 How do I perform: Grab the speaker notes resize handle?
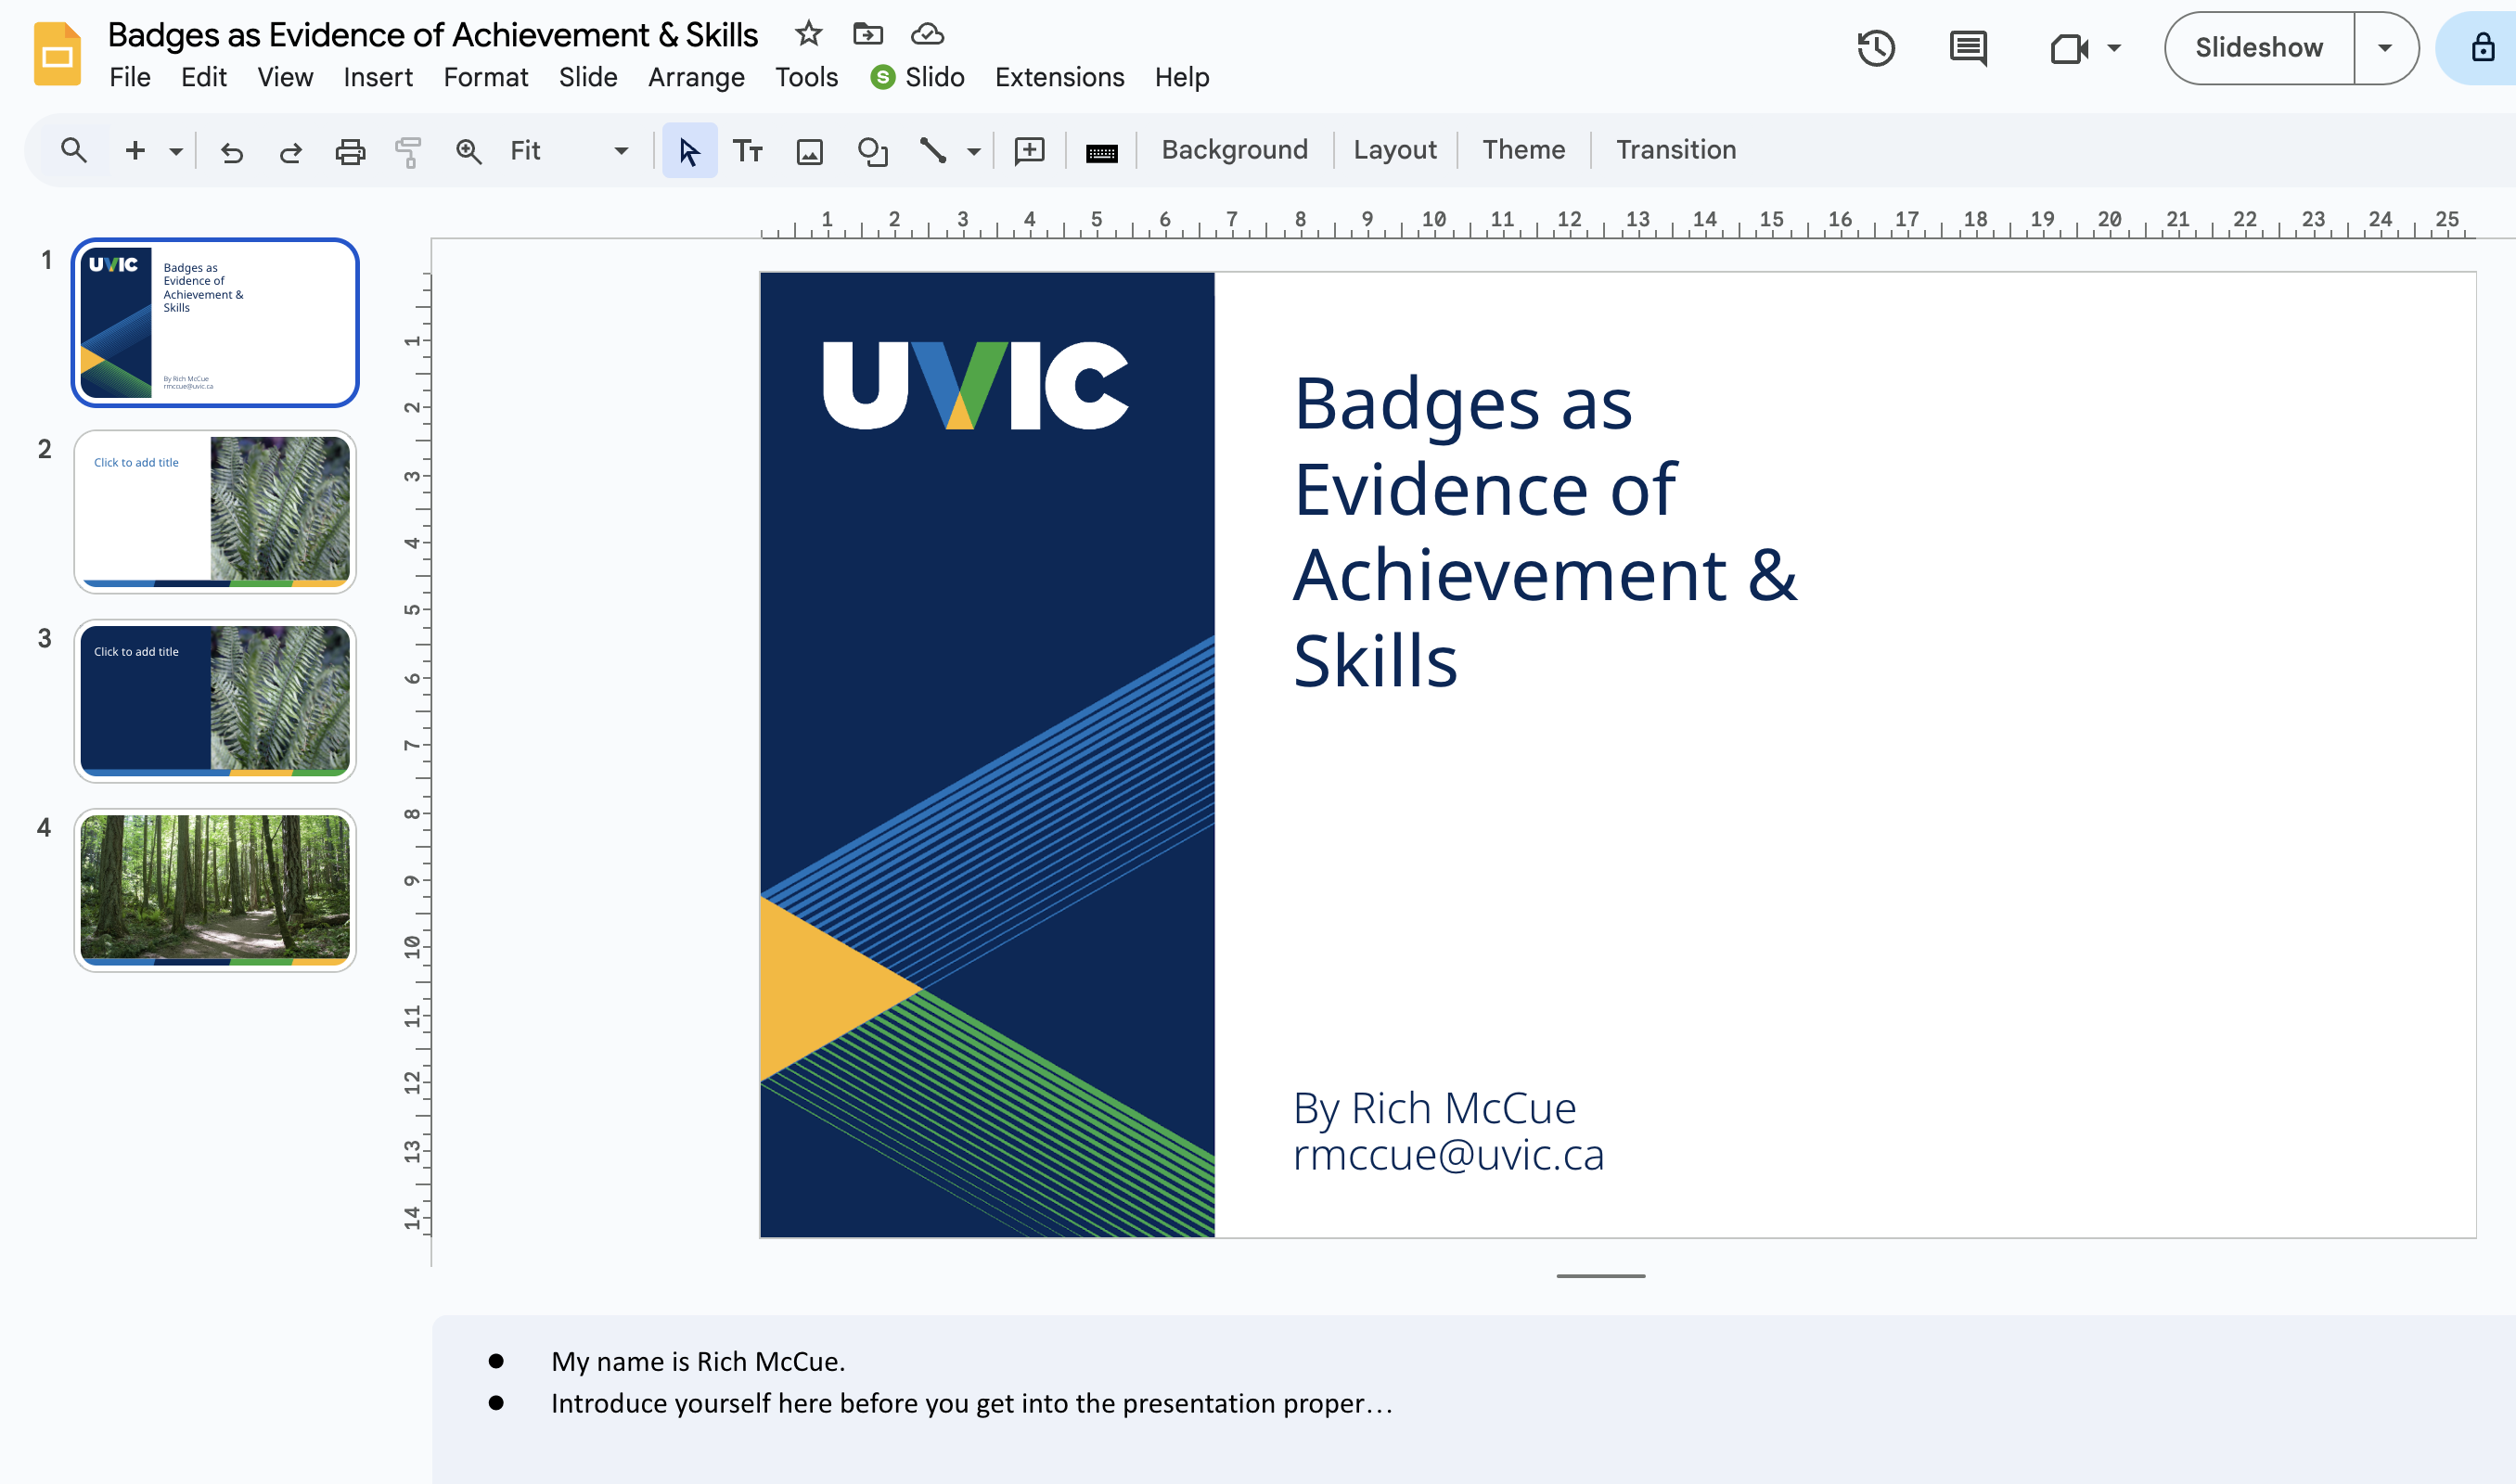(1600, 1276)
